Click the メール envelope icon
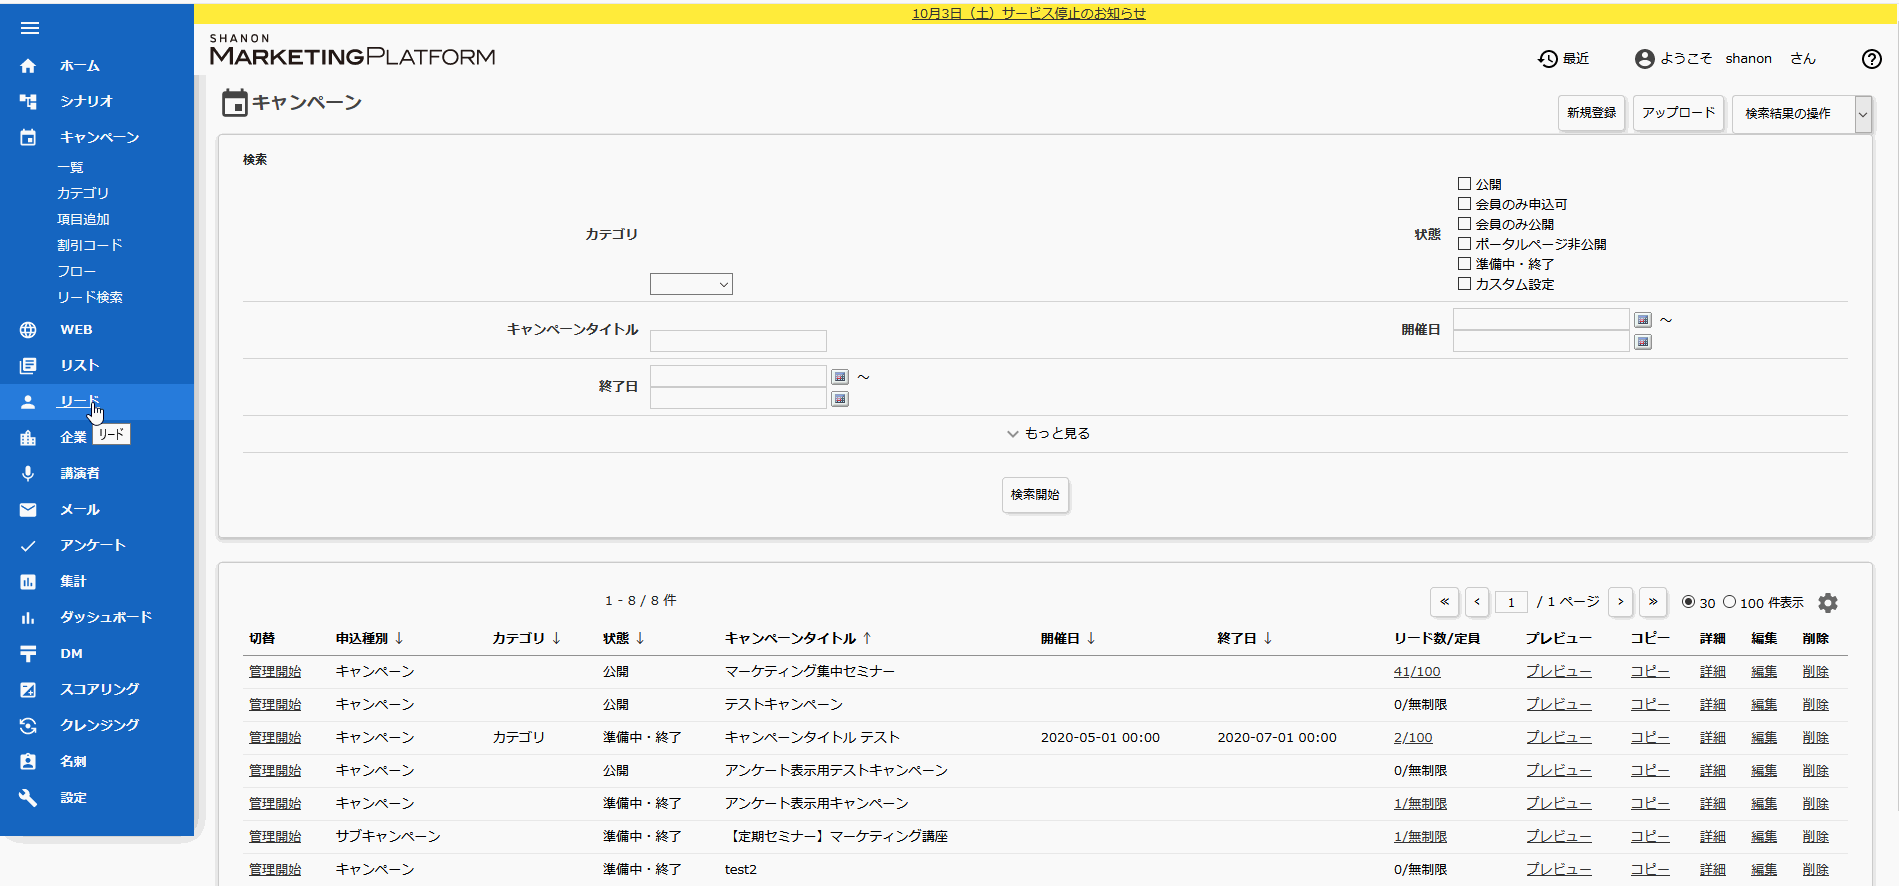This screenshot has height=886, width=1899. [28, 510]
